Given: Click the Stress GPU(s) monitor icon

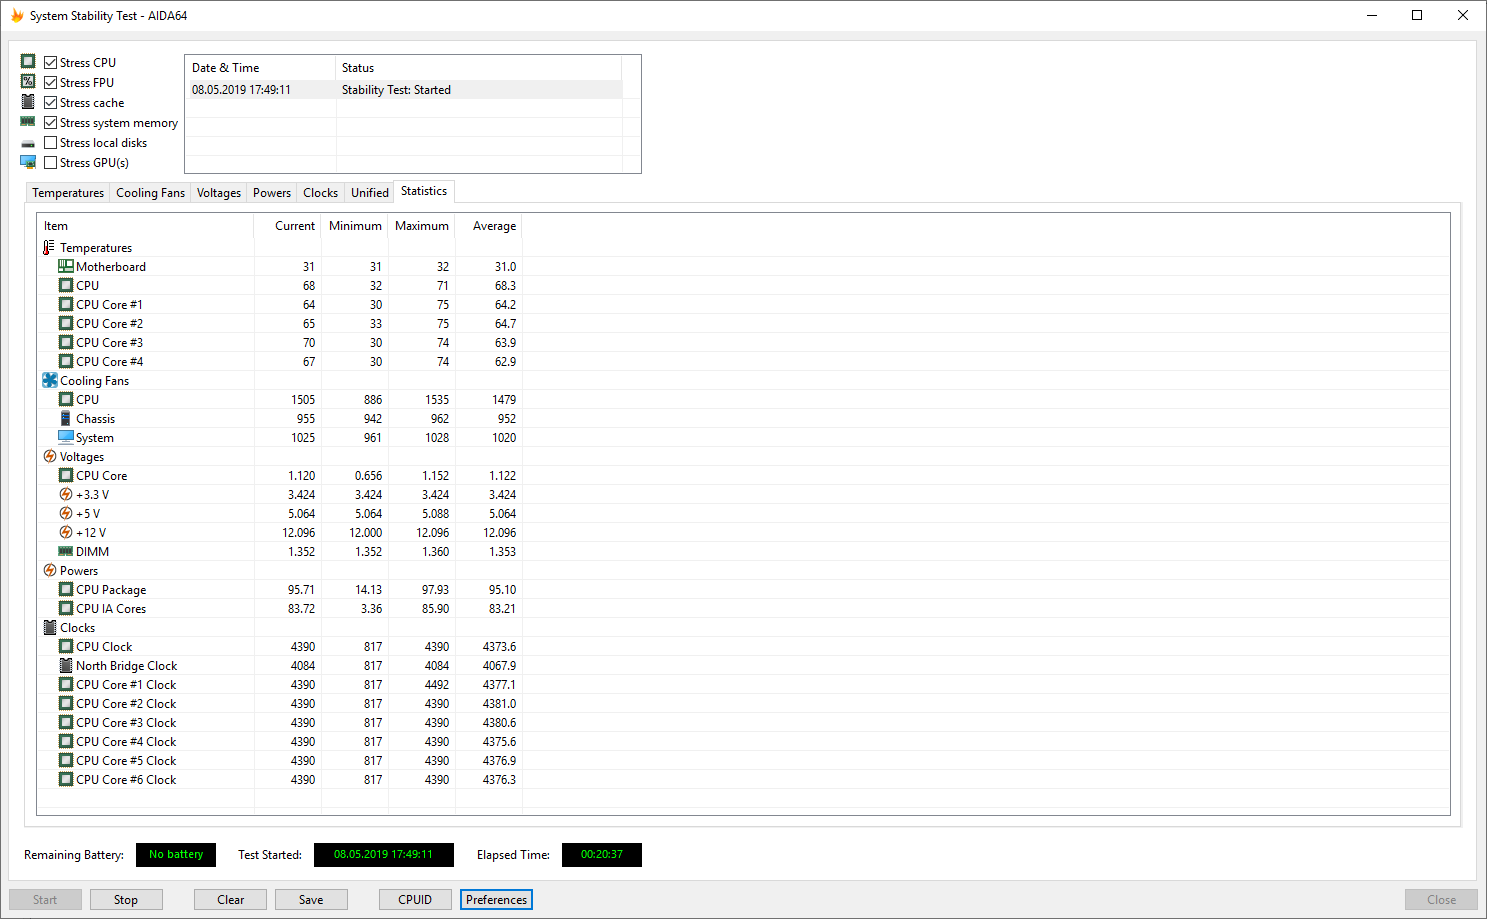Looking at the screenshot, I should (28, 162).
